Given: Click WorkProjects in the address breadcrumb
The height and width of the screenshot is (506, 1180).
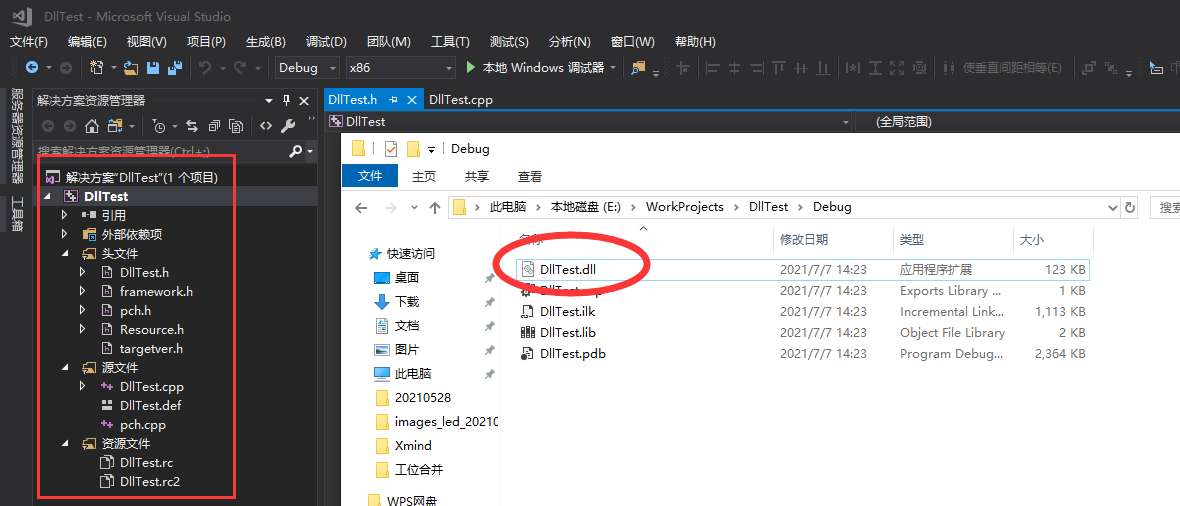Looking at the screenshot, I should coord(685,207).
